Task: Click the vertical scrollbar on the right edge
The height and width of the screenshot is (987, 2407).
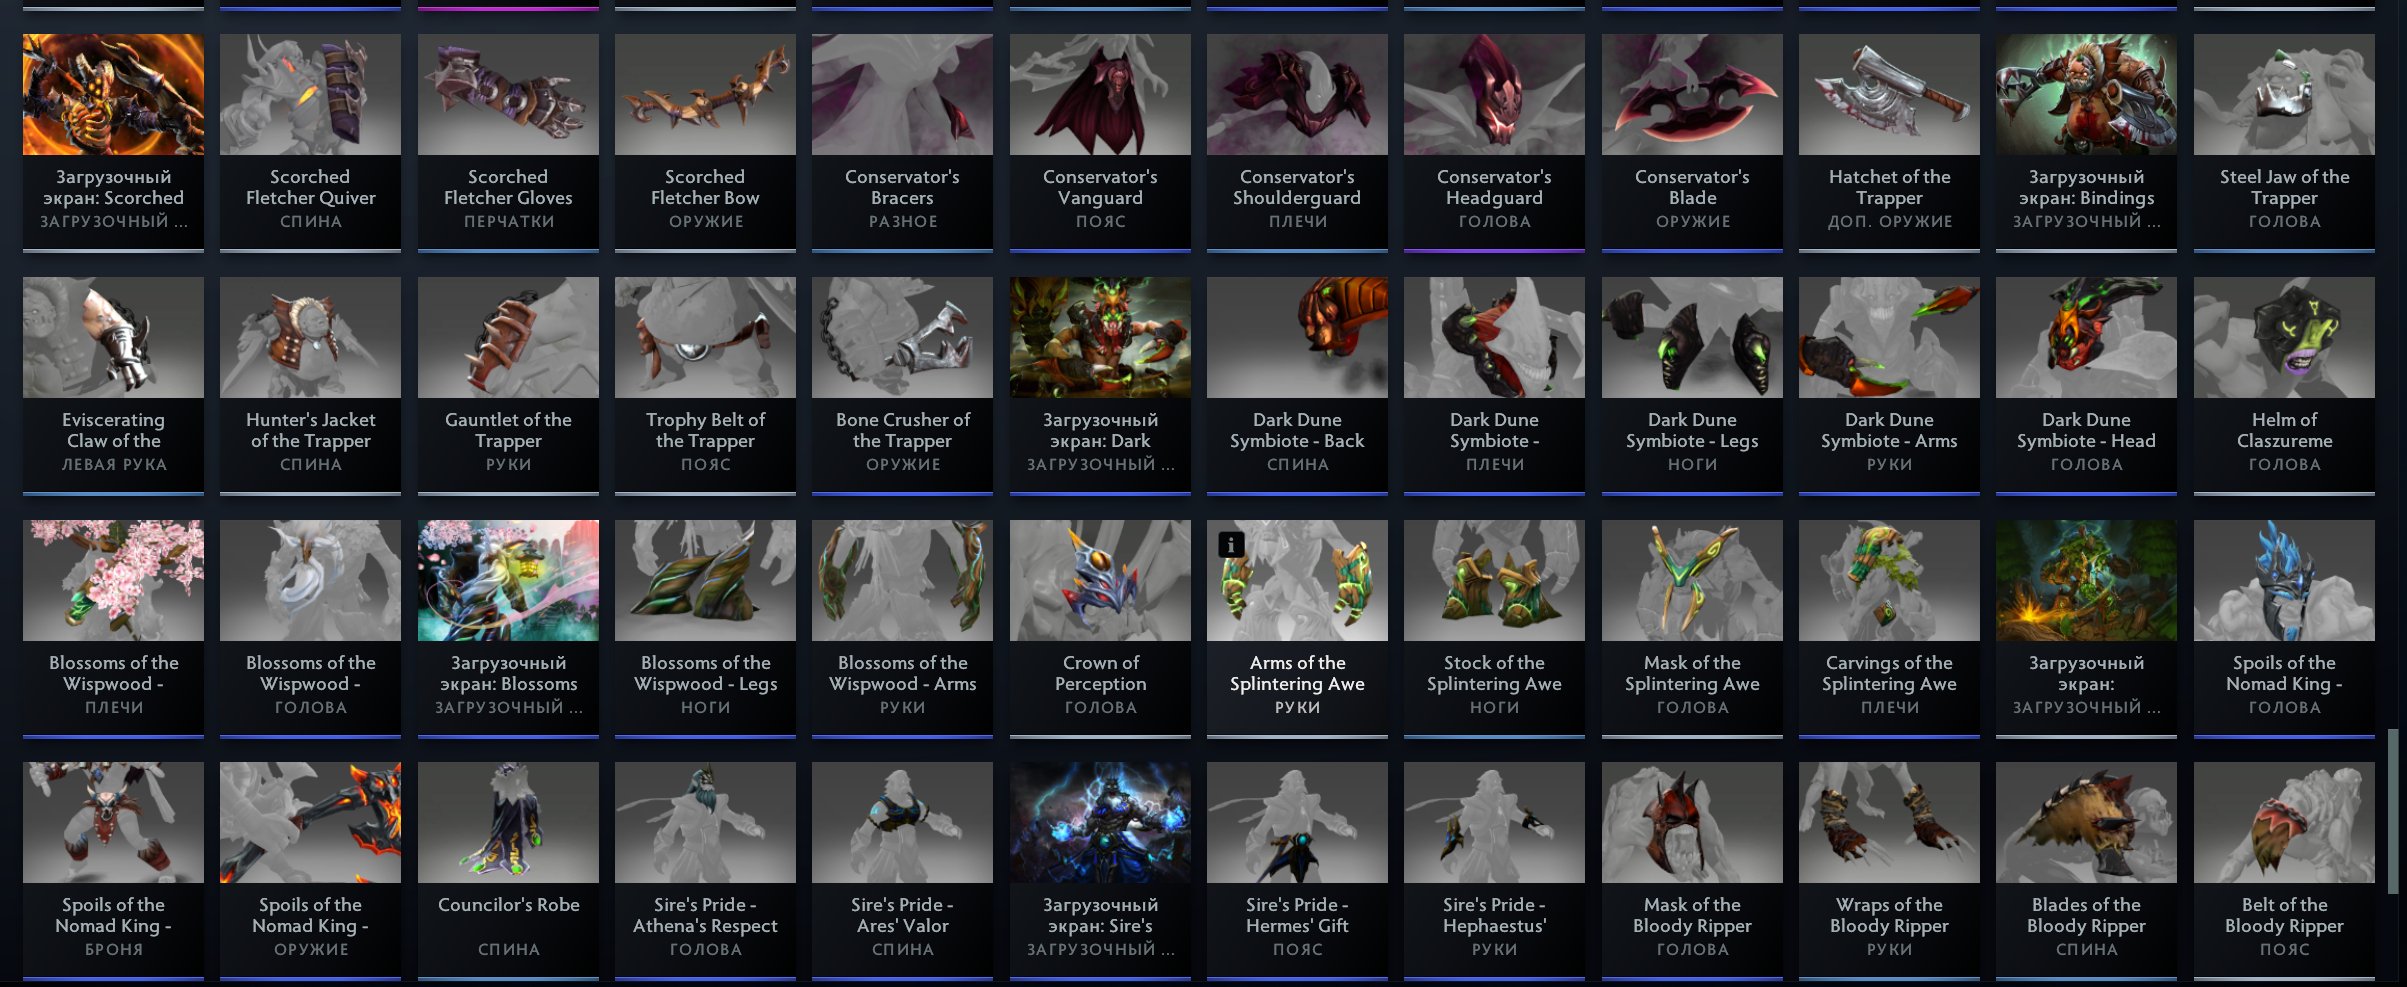Action: (x=2392, y=811)
